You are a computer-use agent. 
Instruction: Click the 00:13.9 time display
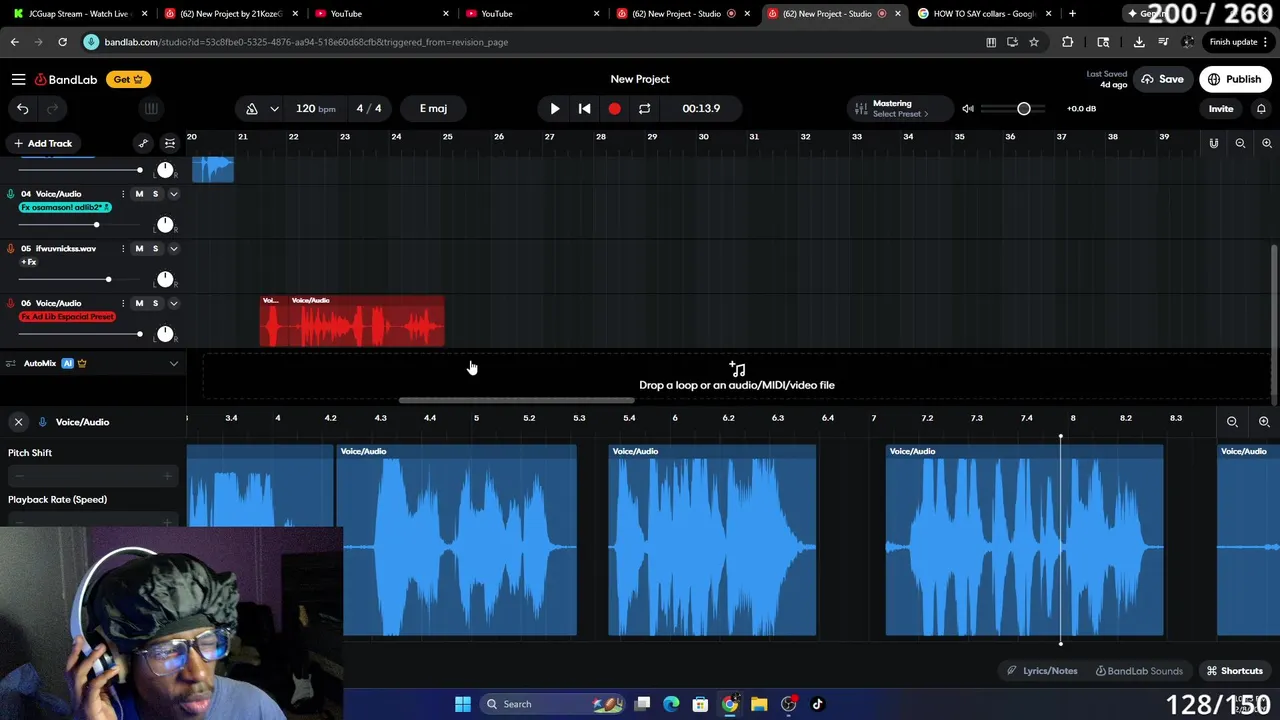pos(701,108)
